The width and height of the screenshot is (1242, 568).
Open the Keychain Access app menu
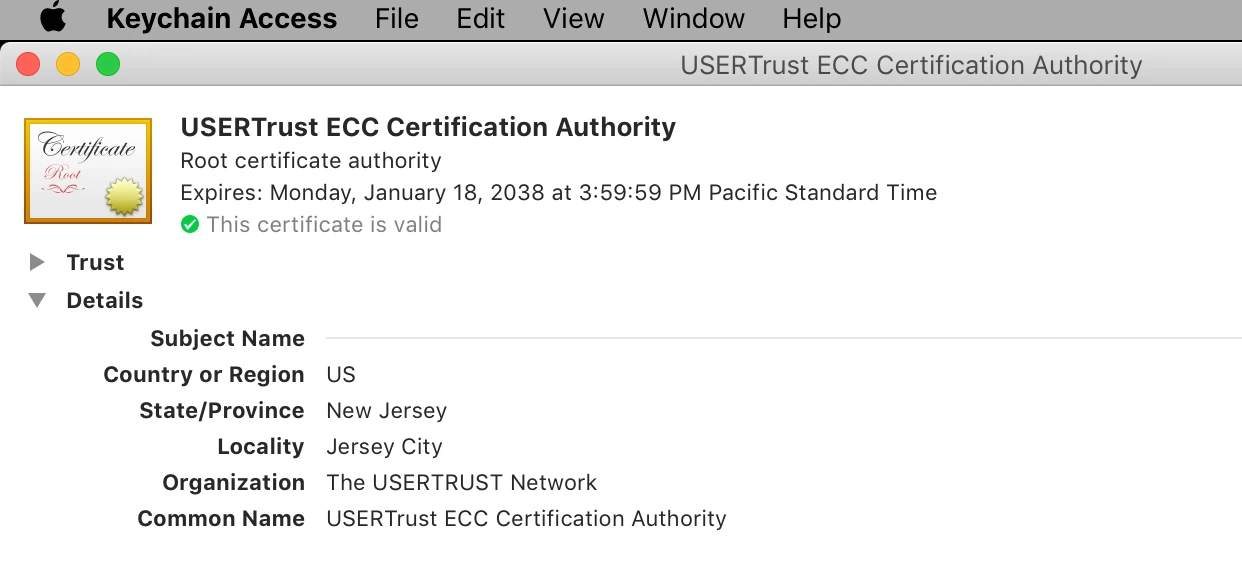point(221,18)
